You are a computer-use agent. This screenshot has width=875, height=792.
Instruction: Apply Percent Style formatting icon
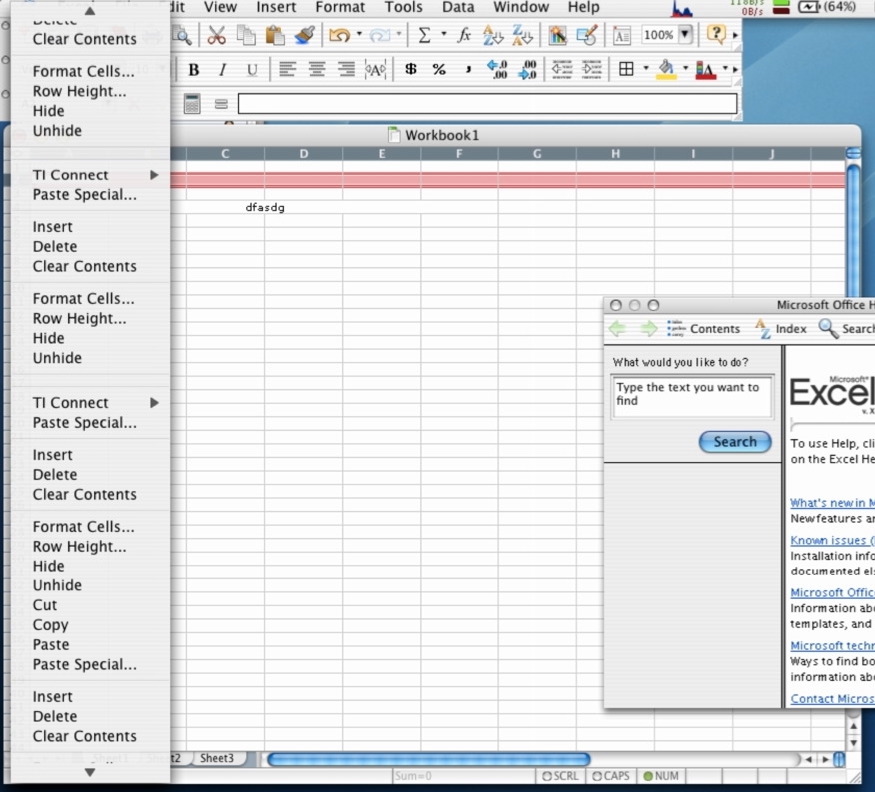[x=439, y=70]
